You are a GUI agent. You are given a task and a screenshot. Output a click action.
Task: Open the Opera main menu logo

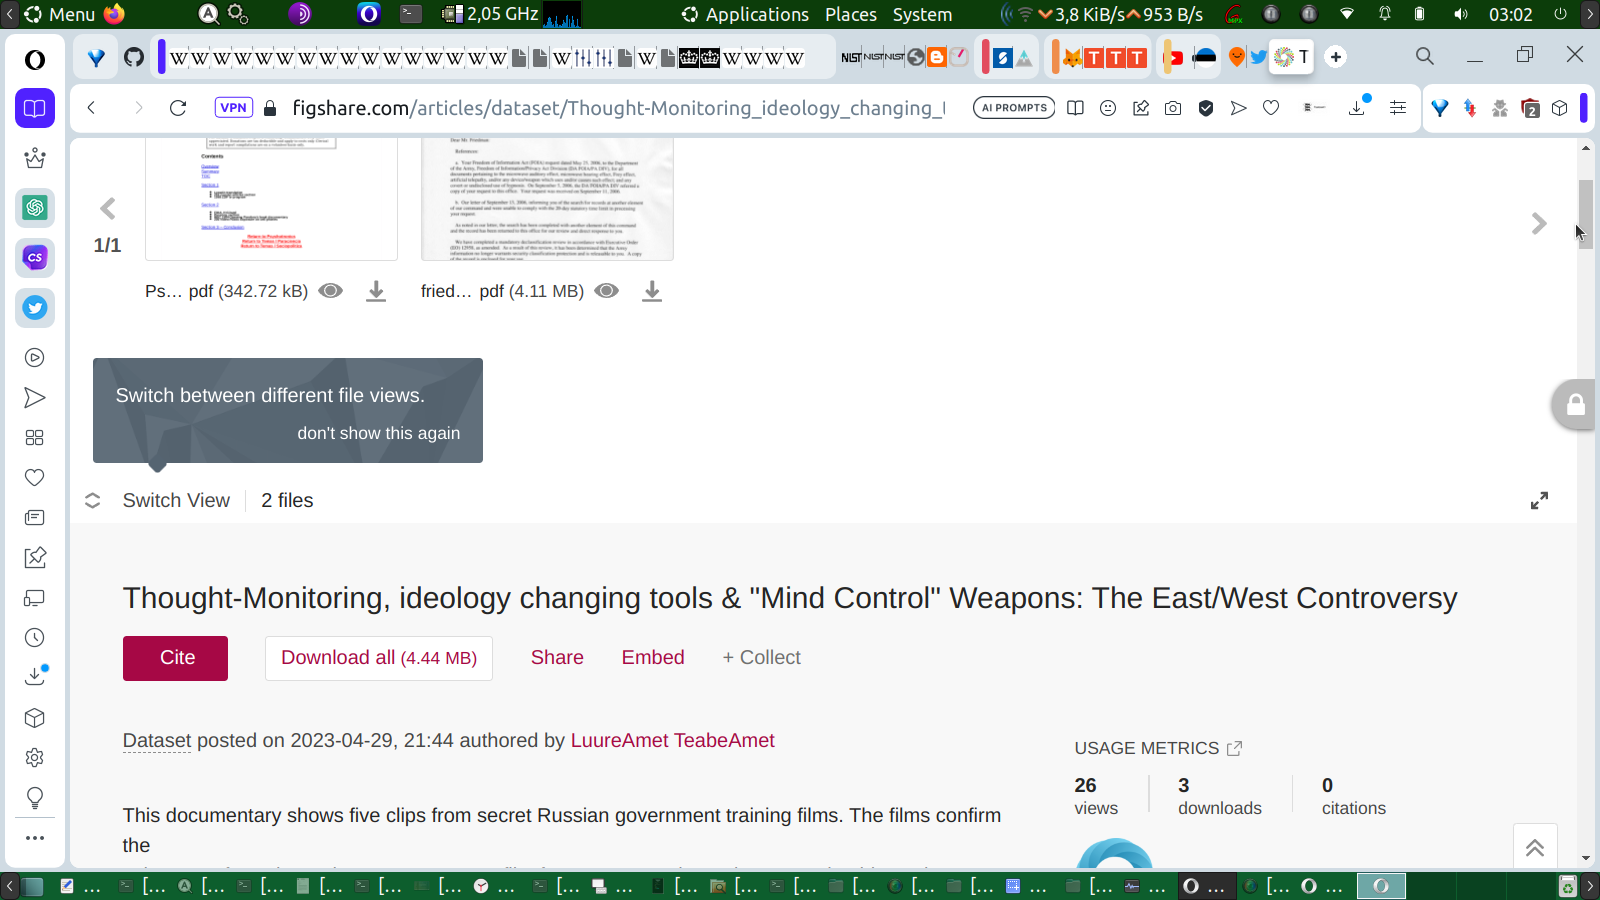click(35, 60)
